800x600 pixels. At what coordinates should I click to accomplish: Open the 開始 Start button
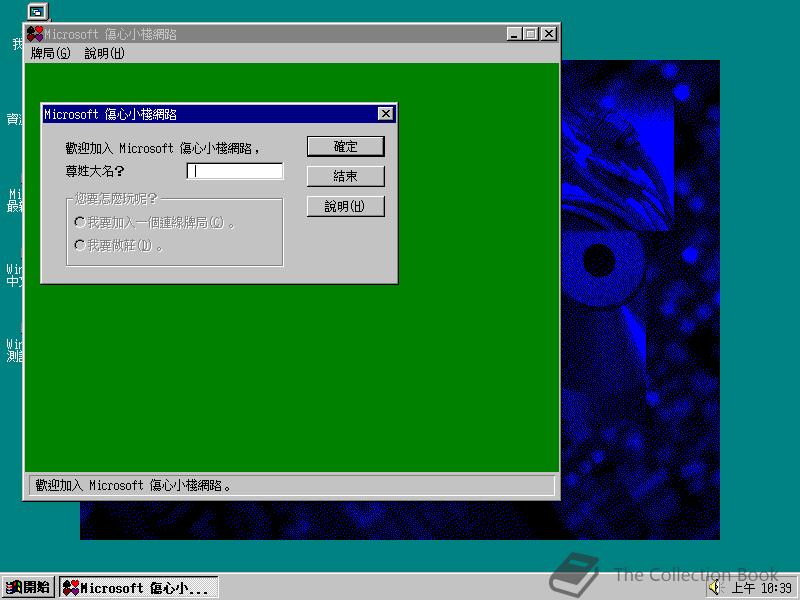(28, 587)
